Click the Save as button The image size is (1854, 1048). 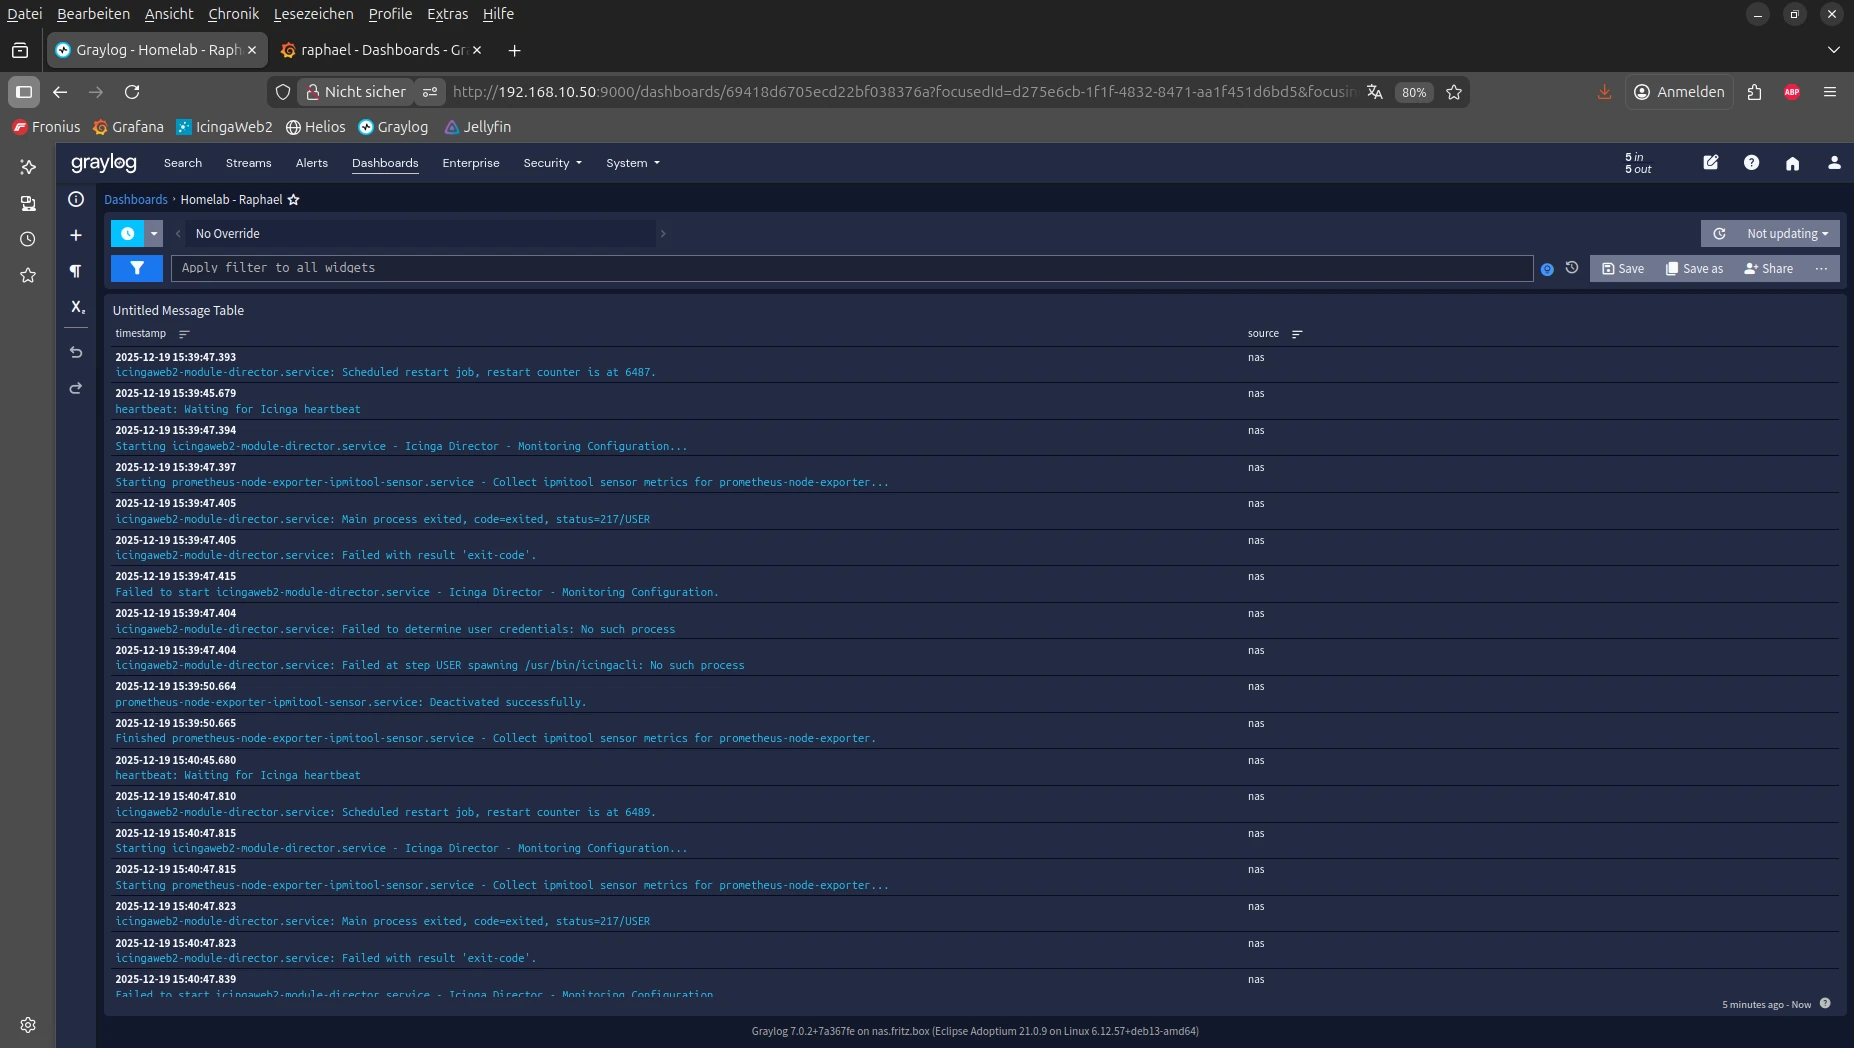coord(1694,269)
